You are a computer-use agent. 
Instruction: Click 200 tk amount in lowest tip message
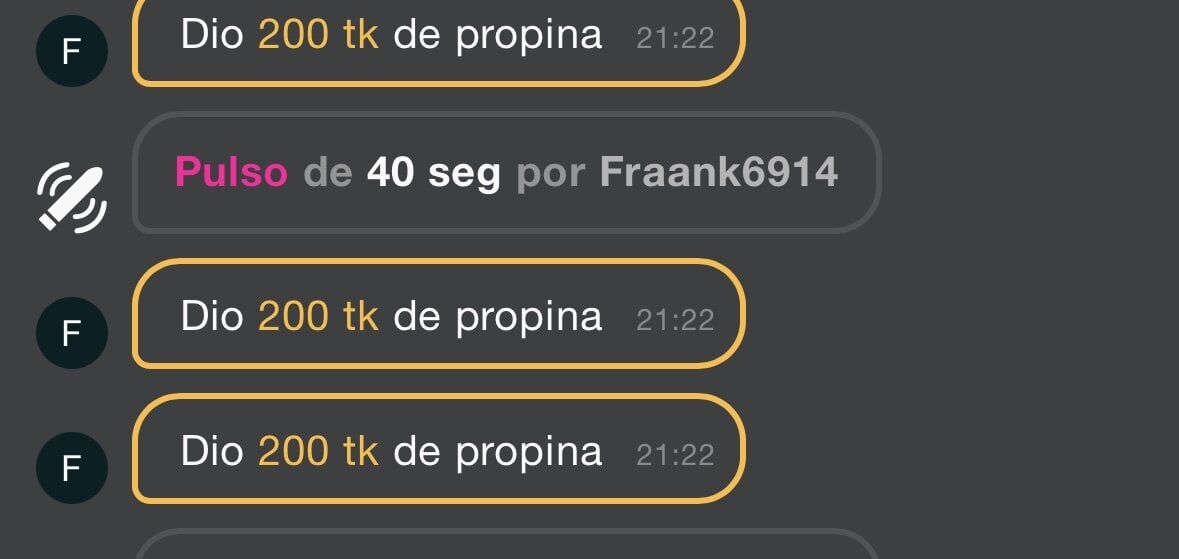pyautogui.click(x=318, y=451)
